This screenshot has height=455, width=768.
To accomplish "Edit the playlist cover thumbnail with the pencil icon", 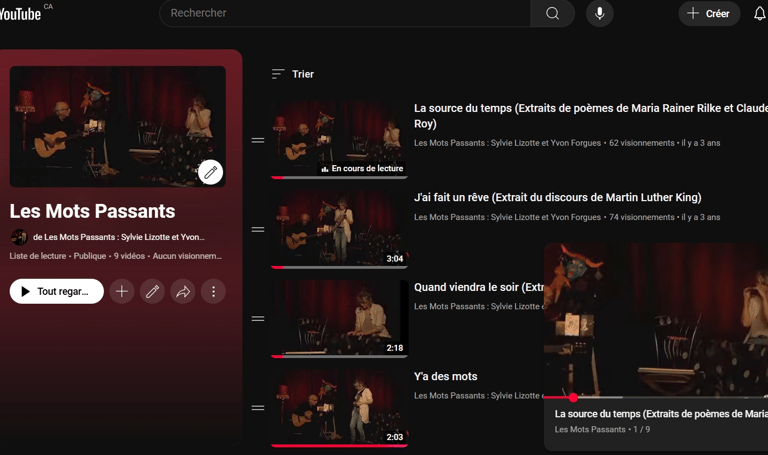I will click(211, 172).
